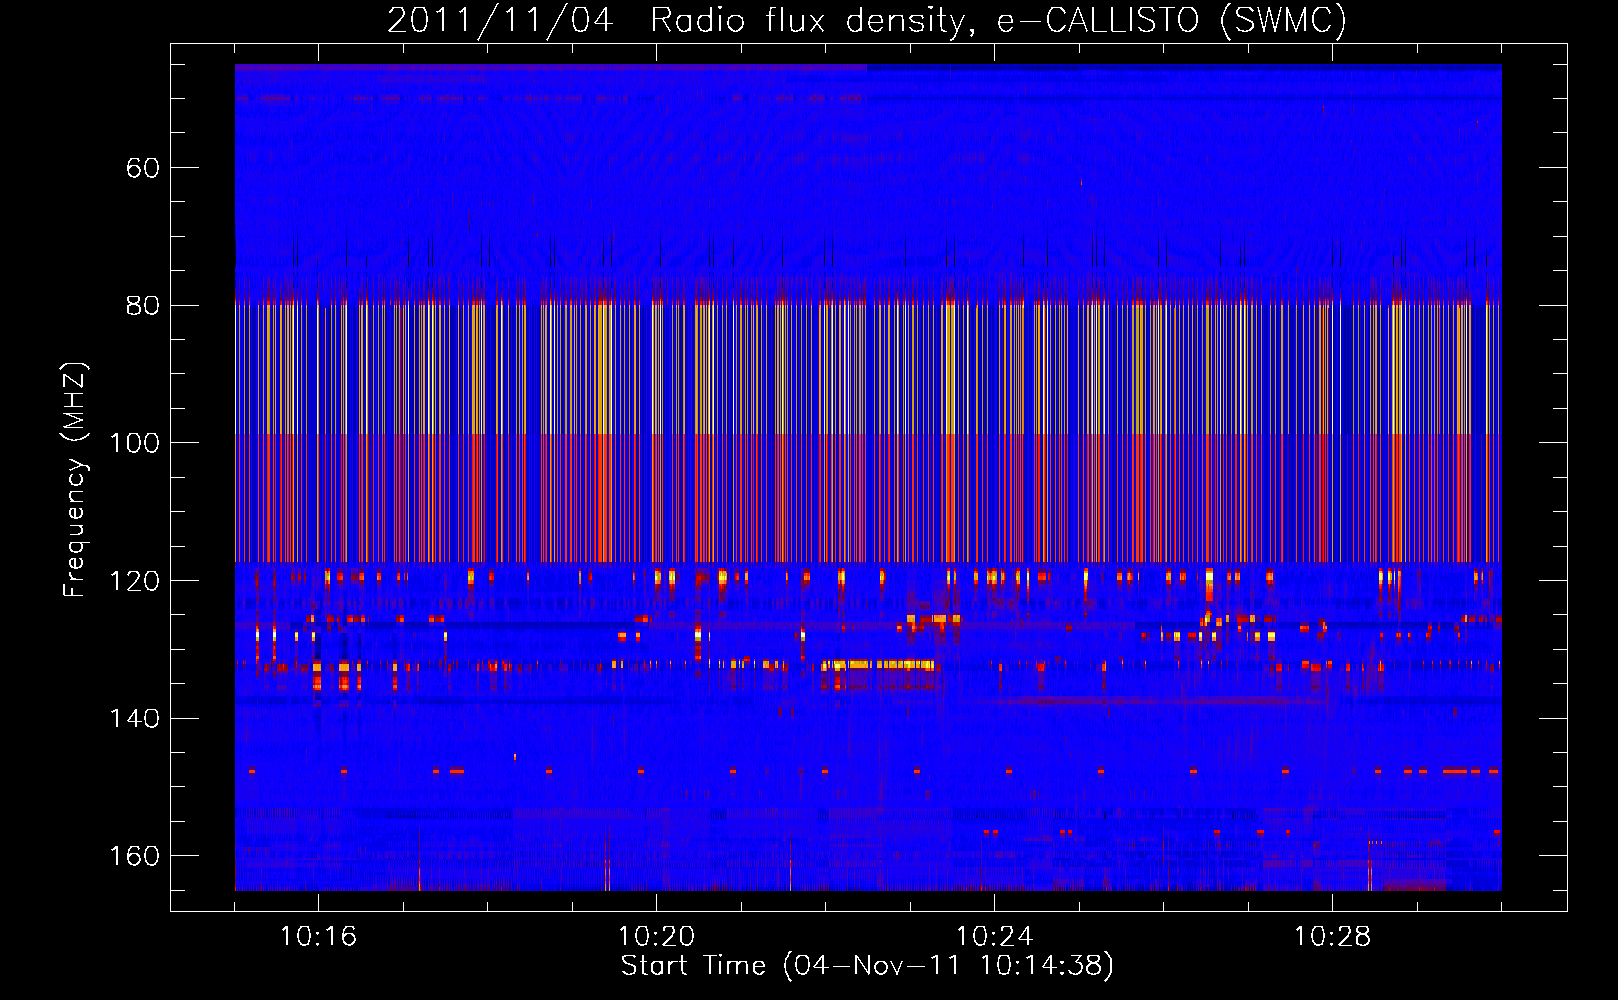Click the 120 frequency tick label
The image size is (1618, 1000).
click(x=134, y=581)
